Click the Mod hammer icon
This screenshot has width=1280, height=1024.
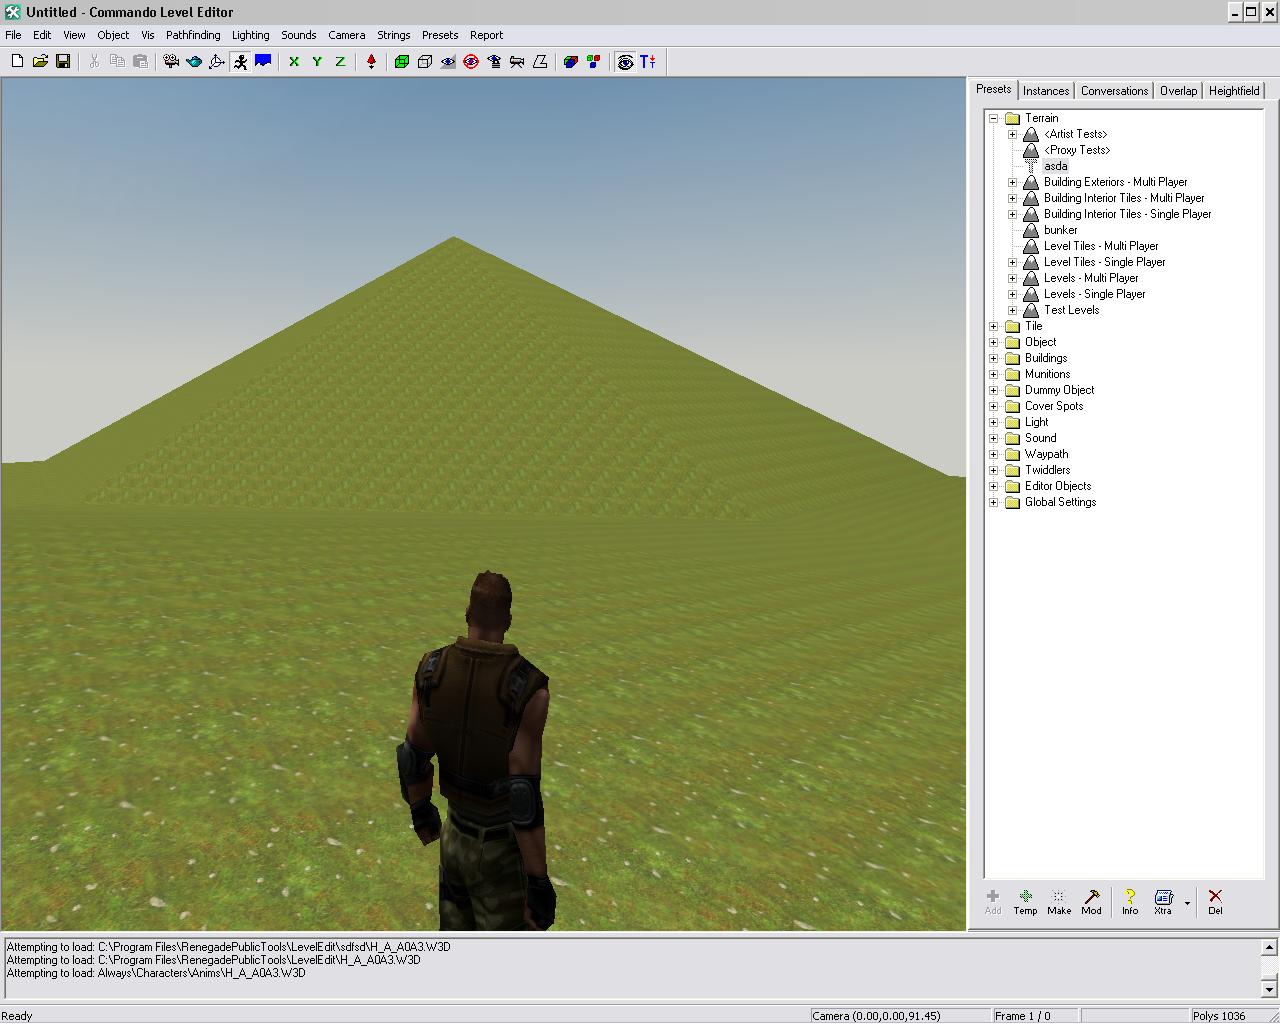point(1092,901)
